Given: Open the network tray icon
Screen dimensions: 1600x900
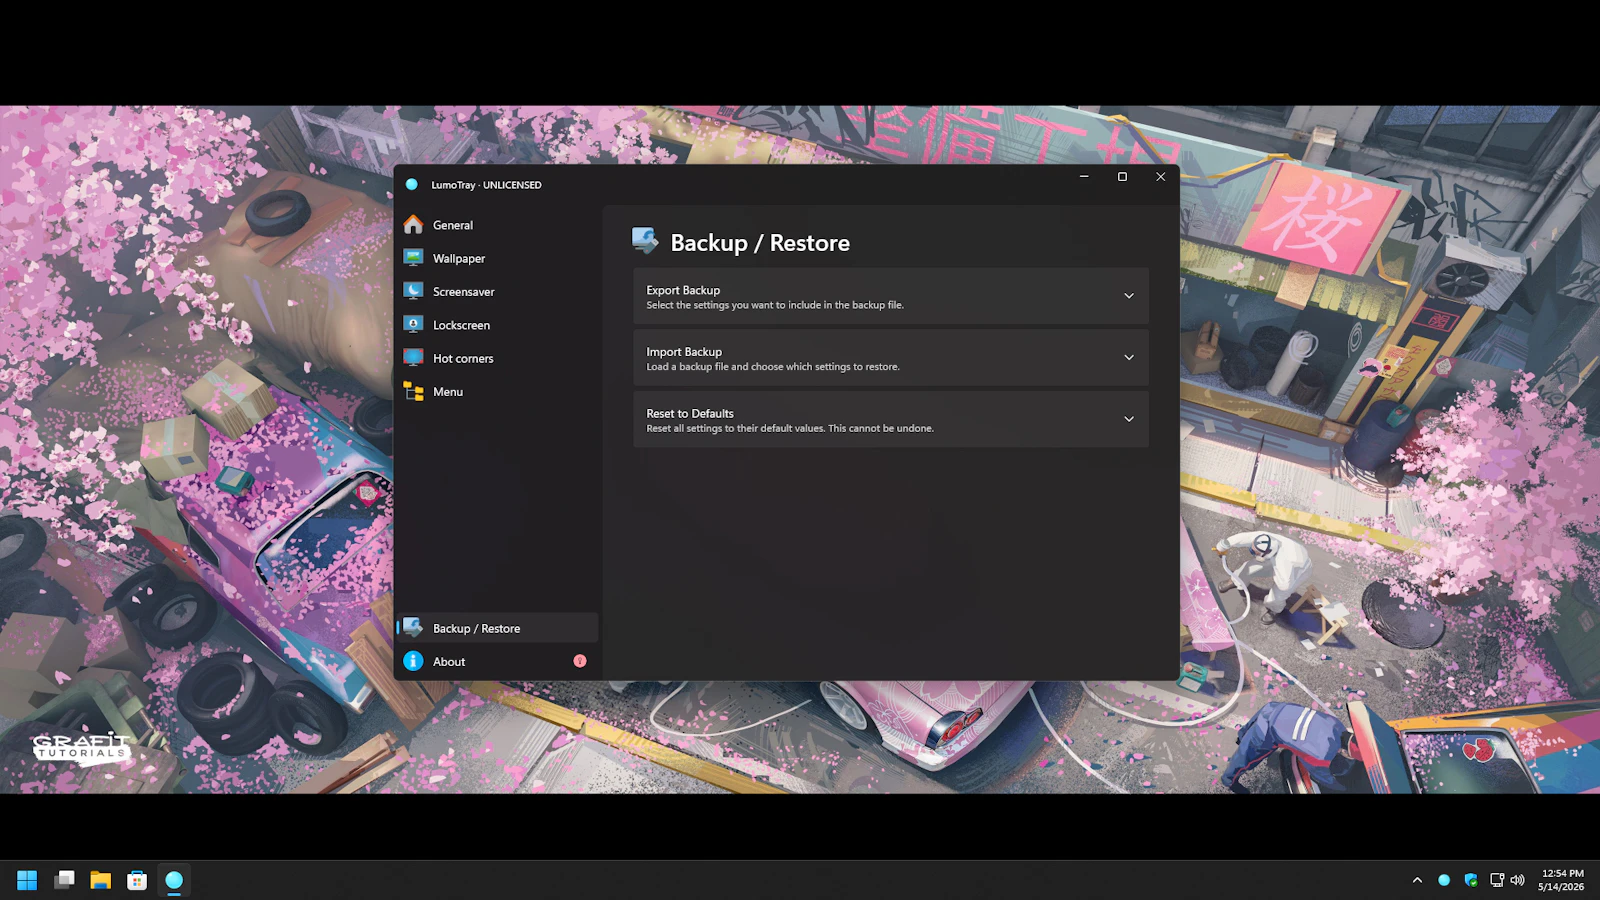Looking at the screenshot, I should tap(1497, 880).
